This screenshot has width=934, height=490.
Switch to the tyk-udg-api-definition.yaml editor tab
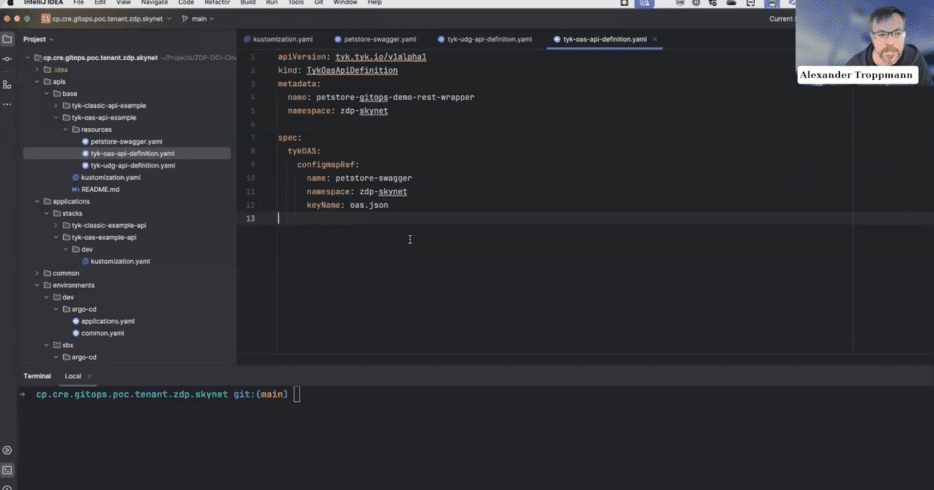tap(485, 39)
